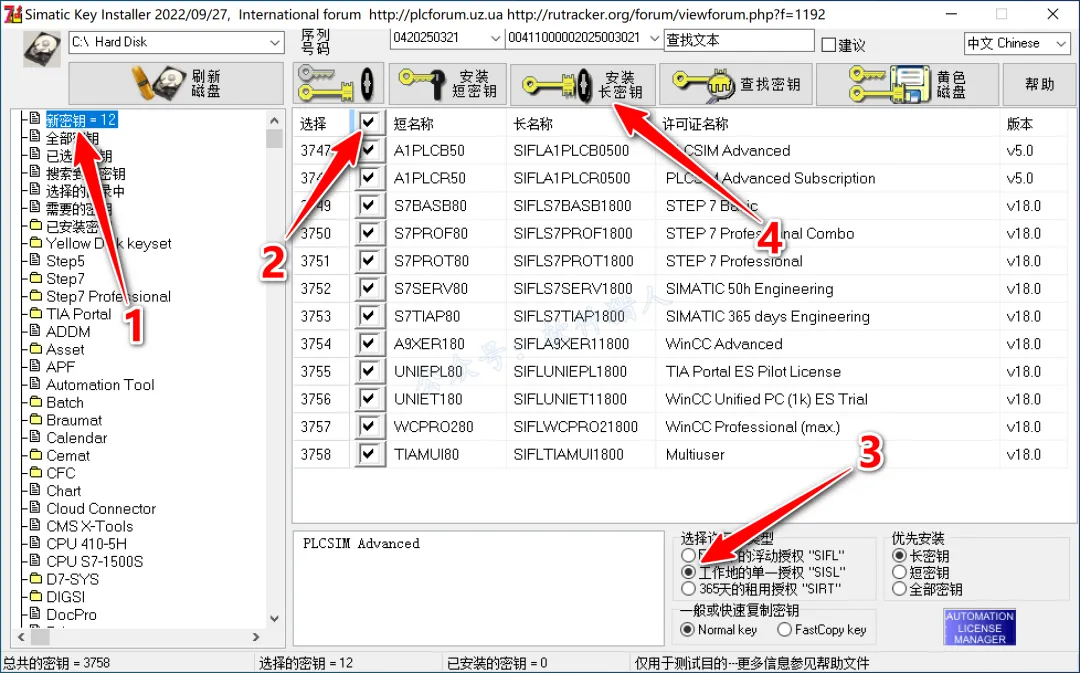Uncheck the A1PLCB50 row checkbox

(368, 150)
